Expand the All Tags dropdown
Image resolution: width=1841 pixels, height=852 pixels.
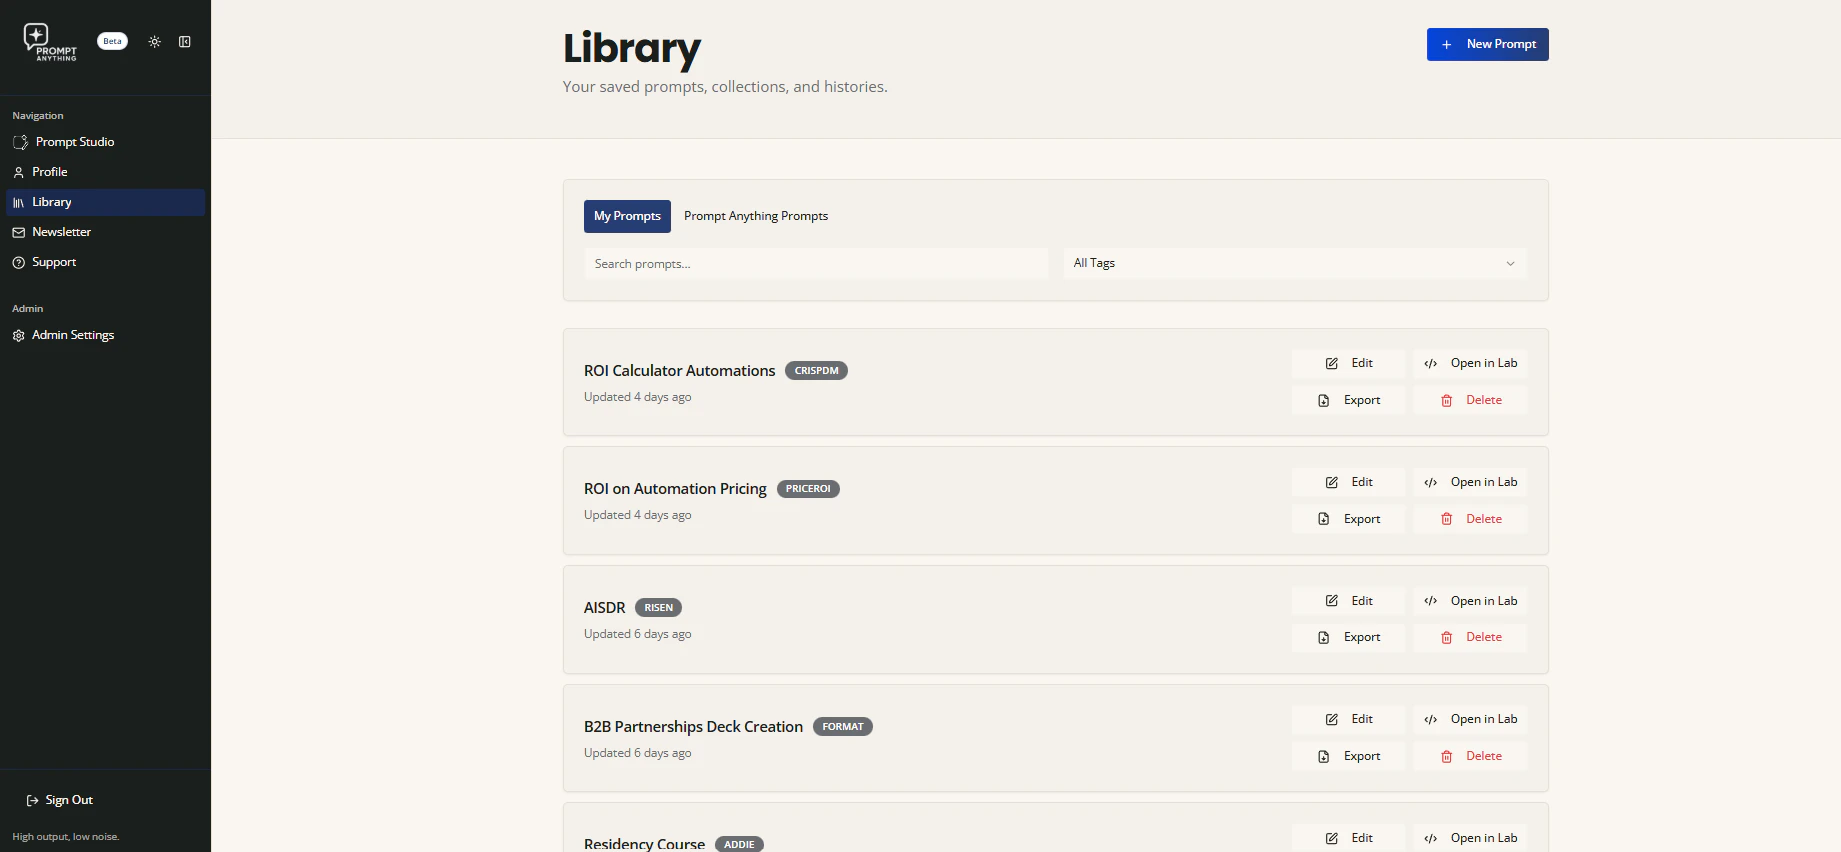pyautogui.click(x=1295, y=263)
